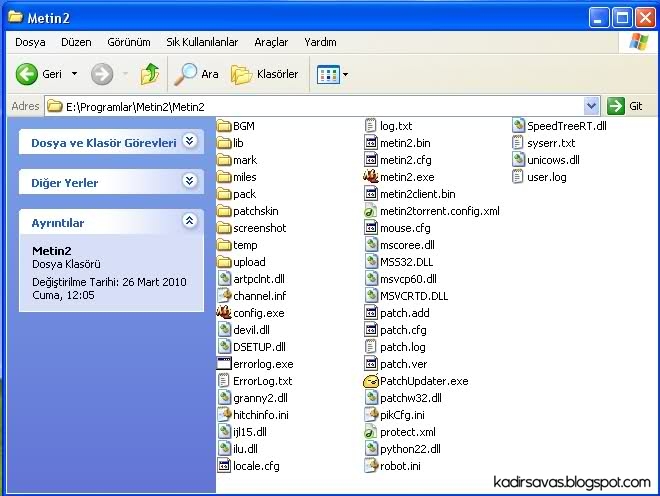The width and height of the screenshot is (660, 496).
Task: Open the views grid icon
Action: click(328, 75)
